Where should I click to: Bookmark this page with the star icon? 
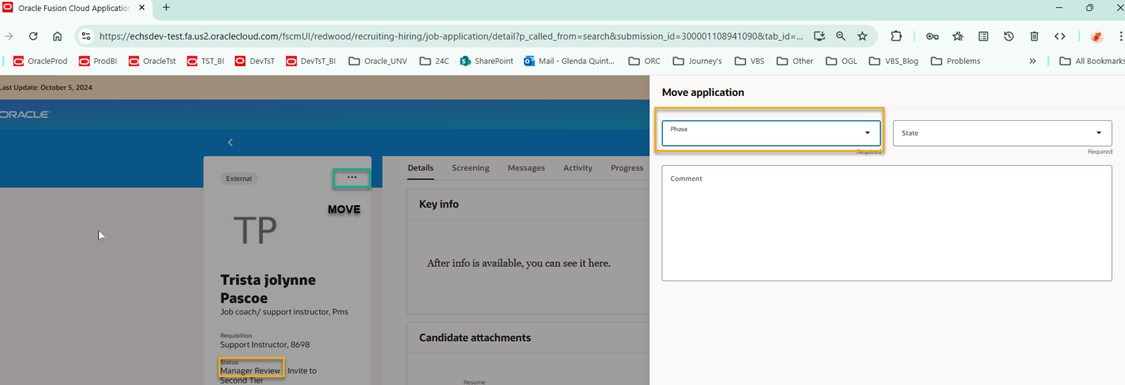tap(862, 36)
